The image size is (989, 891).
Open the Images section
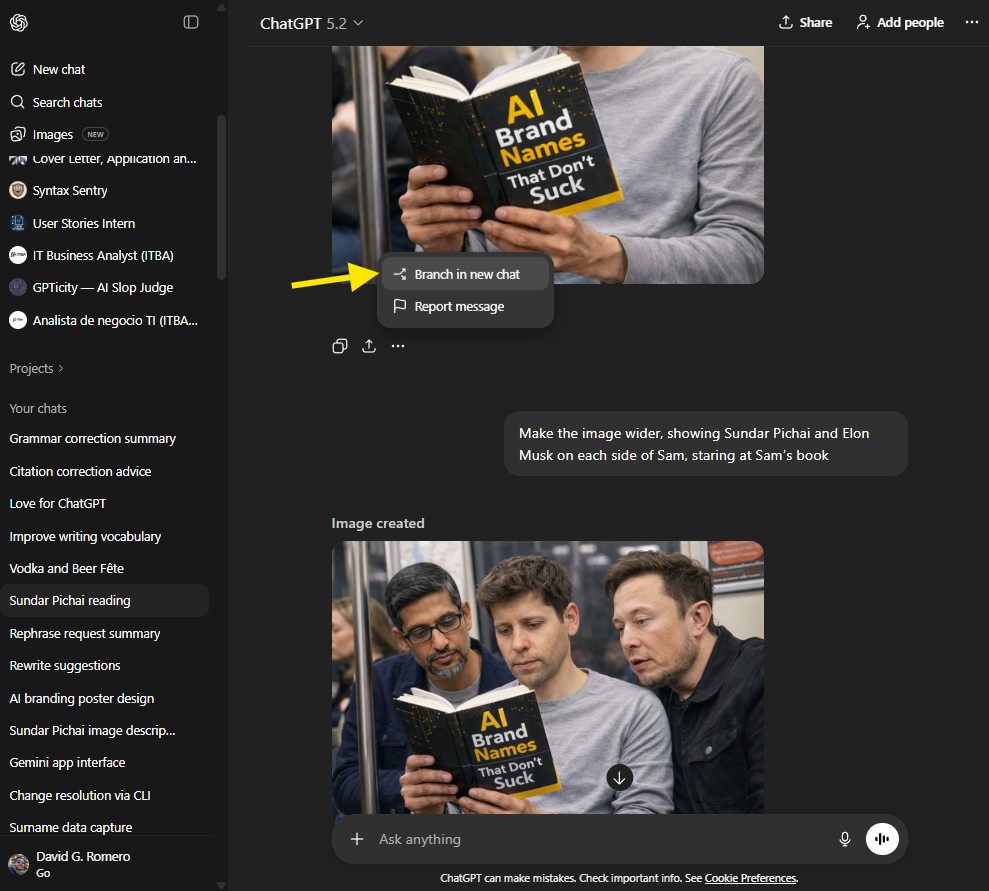50,133
